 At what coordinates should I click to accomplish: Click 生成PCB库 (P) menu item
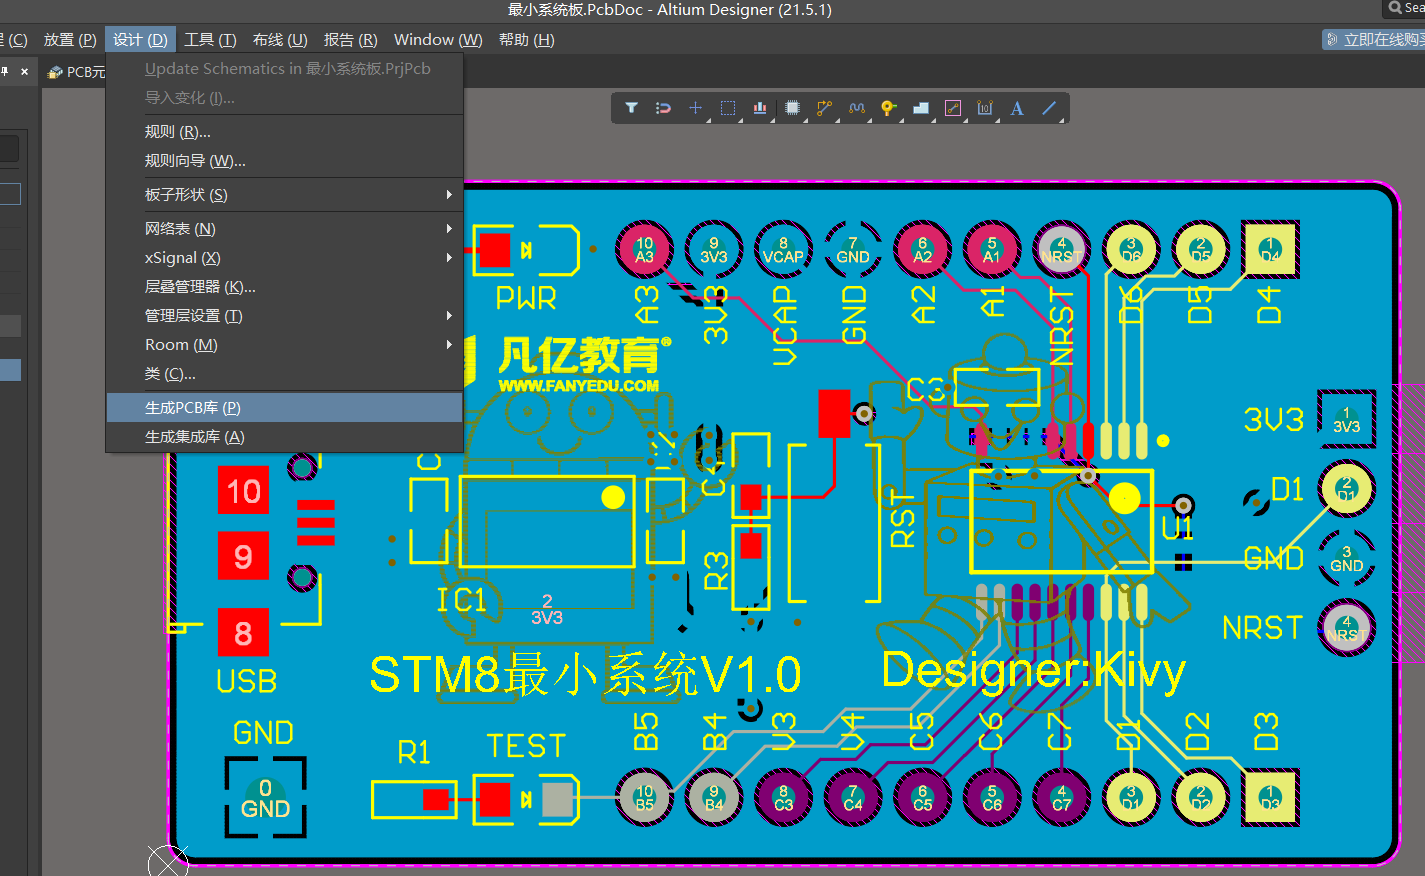pyautogui.click(x=284, y=408)
